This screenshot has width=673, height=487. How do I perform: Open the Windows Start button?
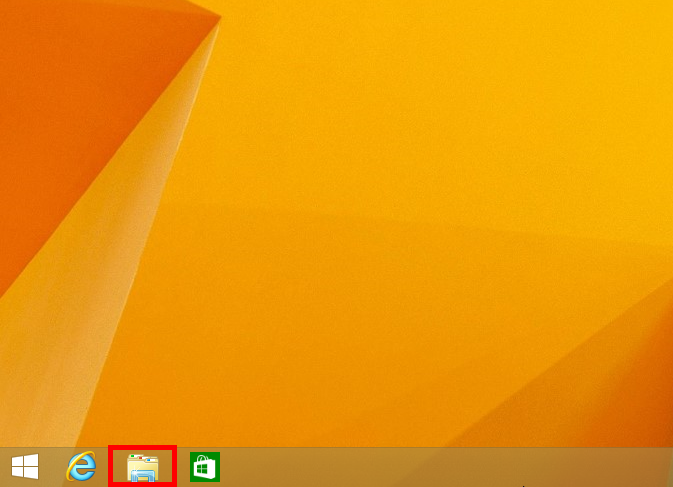point(25,466)
